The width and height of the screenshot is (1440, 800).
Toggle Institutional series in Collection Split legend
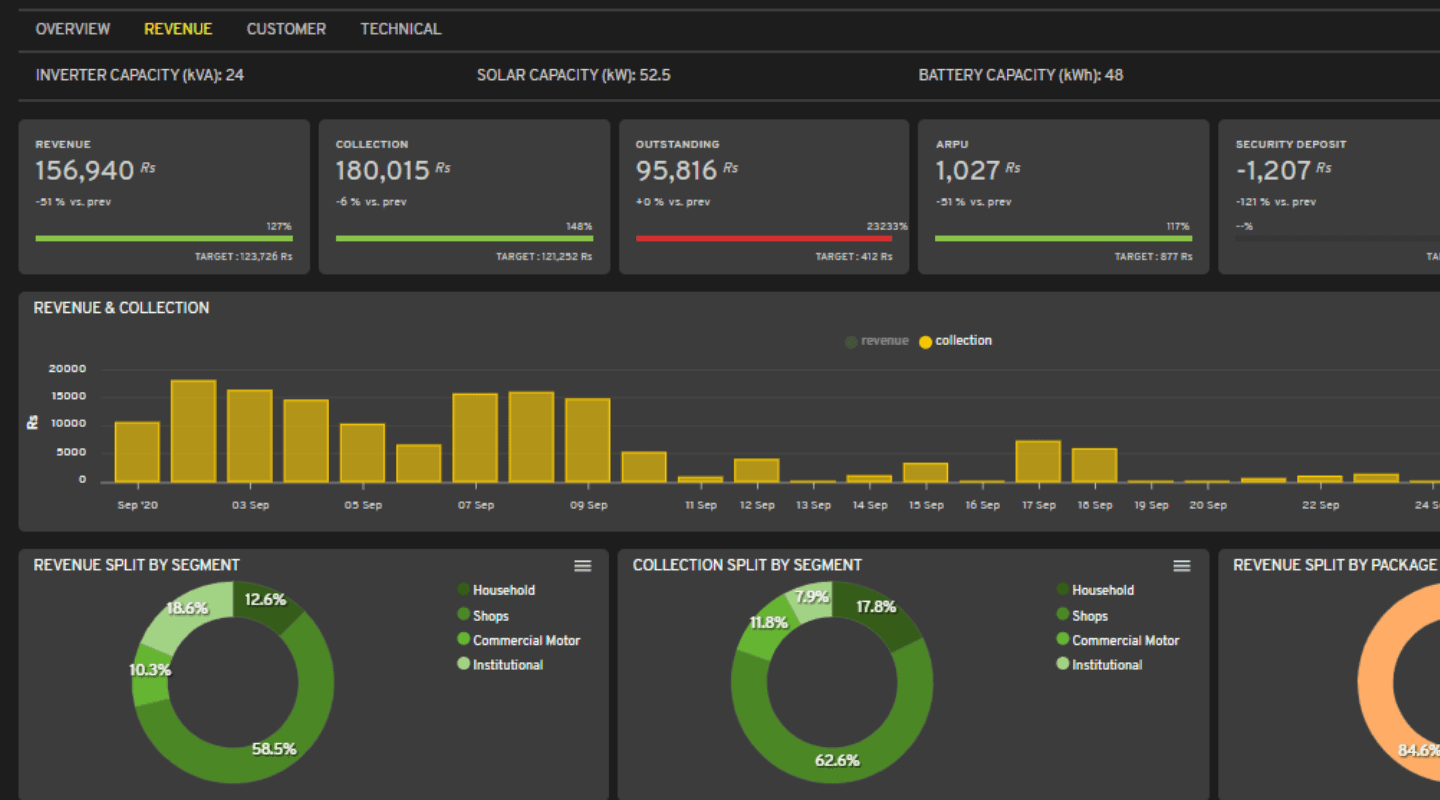pos(1106,664)
